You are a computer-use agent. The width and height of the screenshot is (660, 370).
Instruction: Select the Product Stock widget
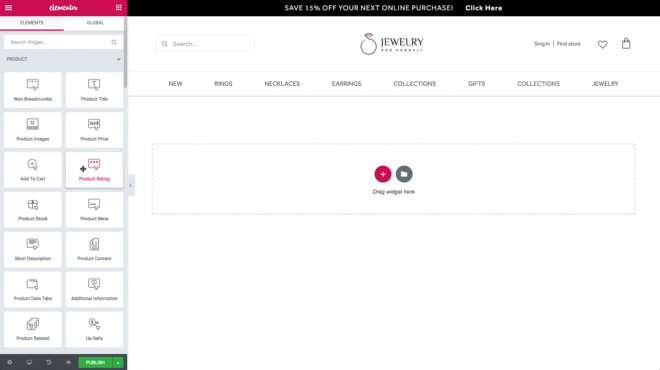[33, 210]
